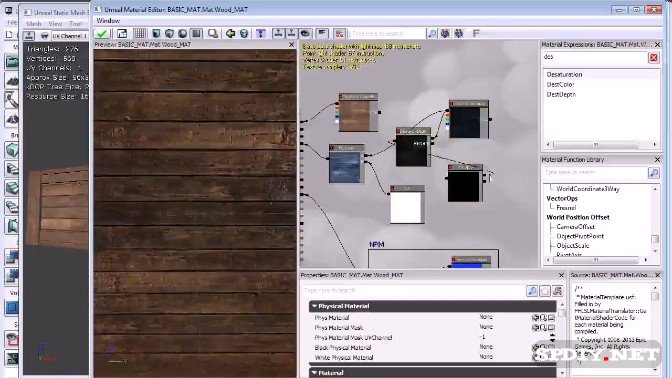672x378 pixels.
Task: Click the magnifier icon beside toolbar search
Action: (x=432, y=33)
